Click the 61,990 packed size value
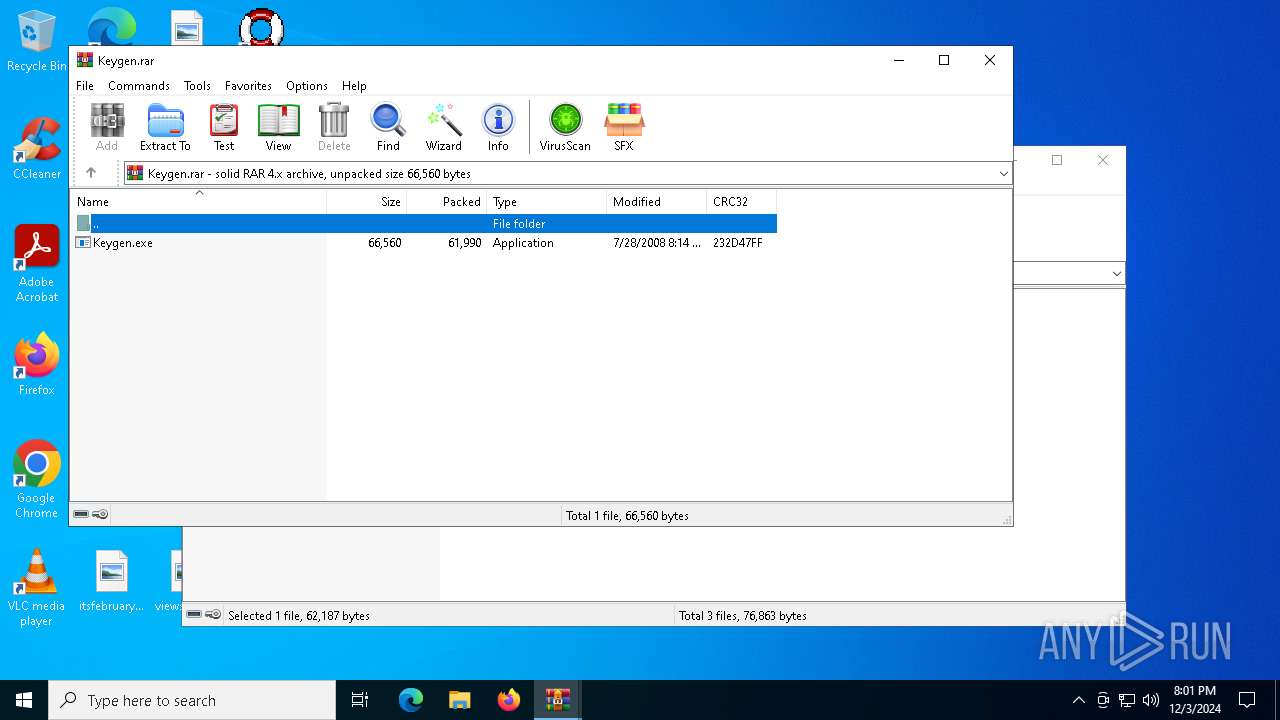 (465, 243)
